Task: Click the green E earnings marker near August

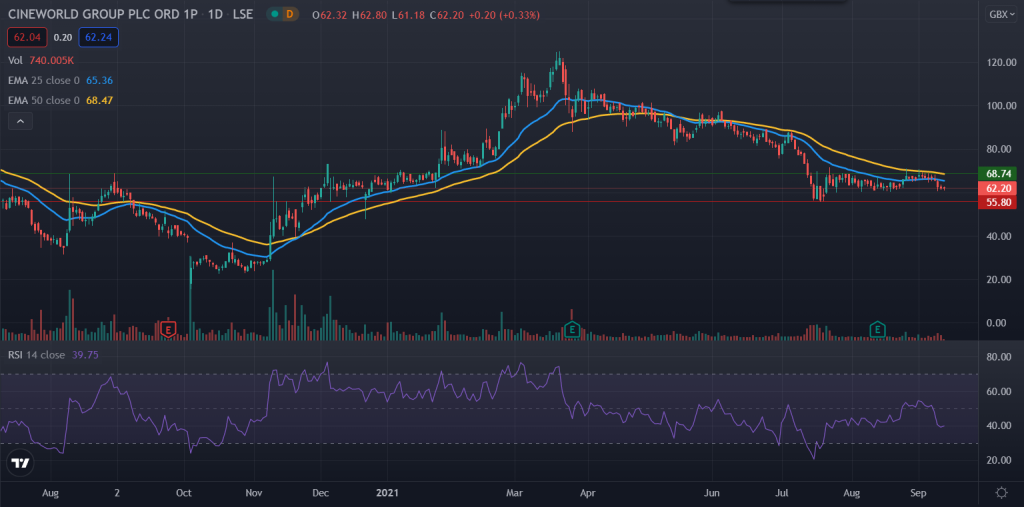Action: coord(877,329)
